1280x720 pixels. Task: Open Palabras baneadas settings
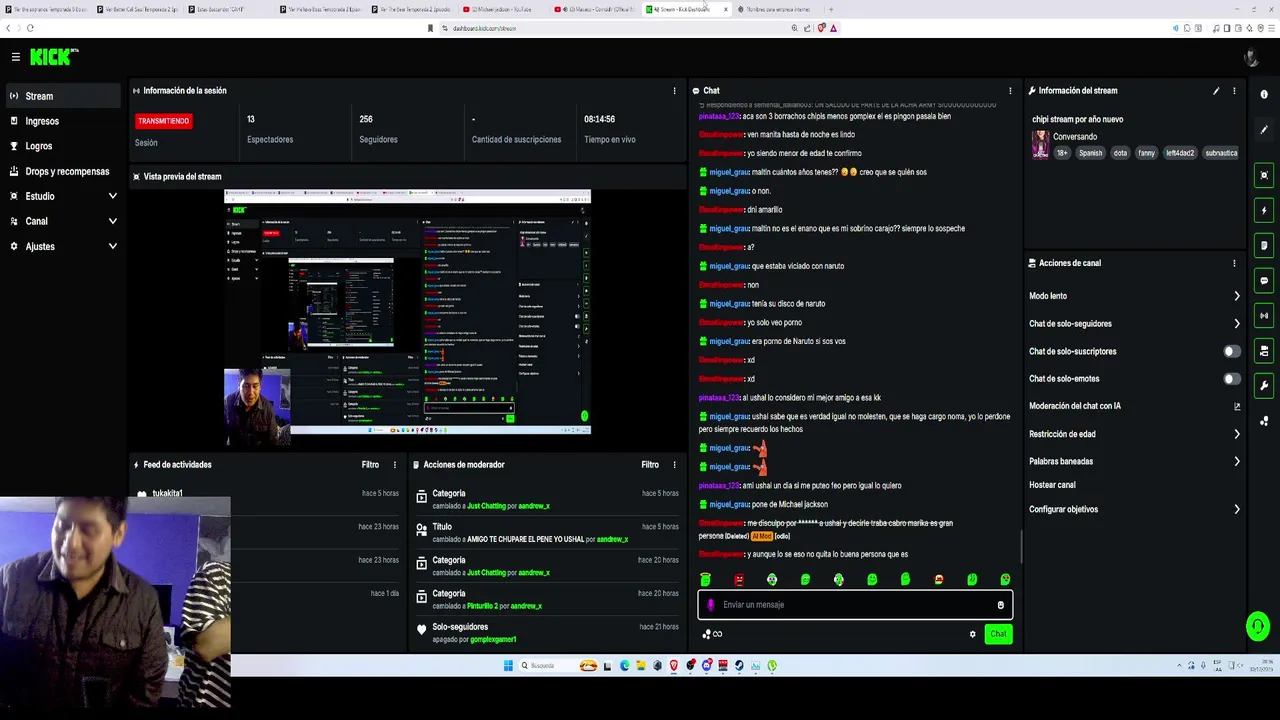(x=1135, y=461)
